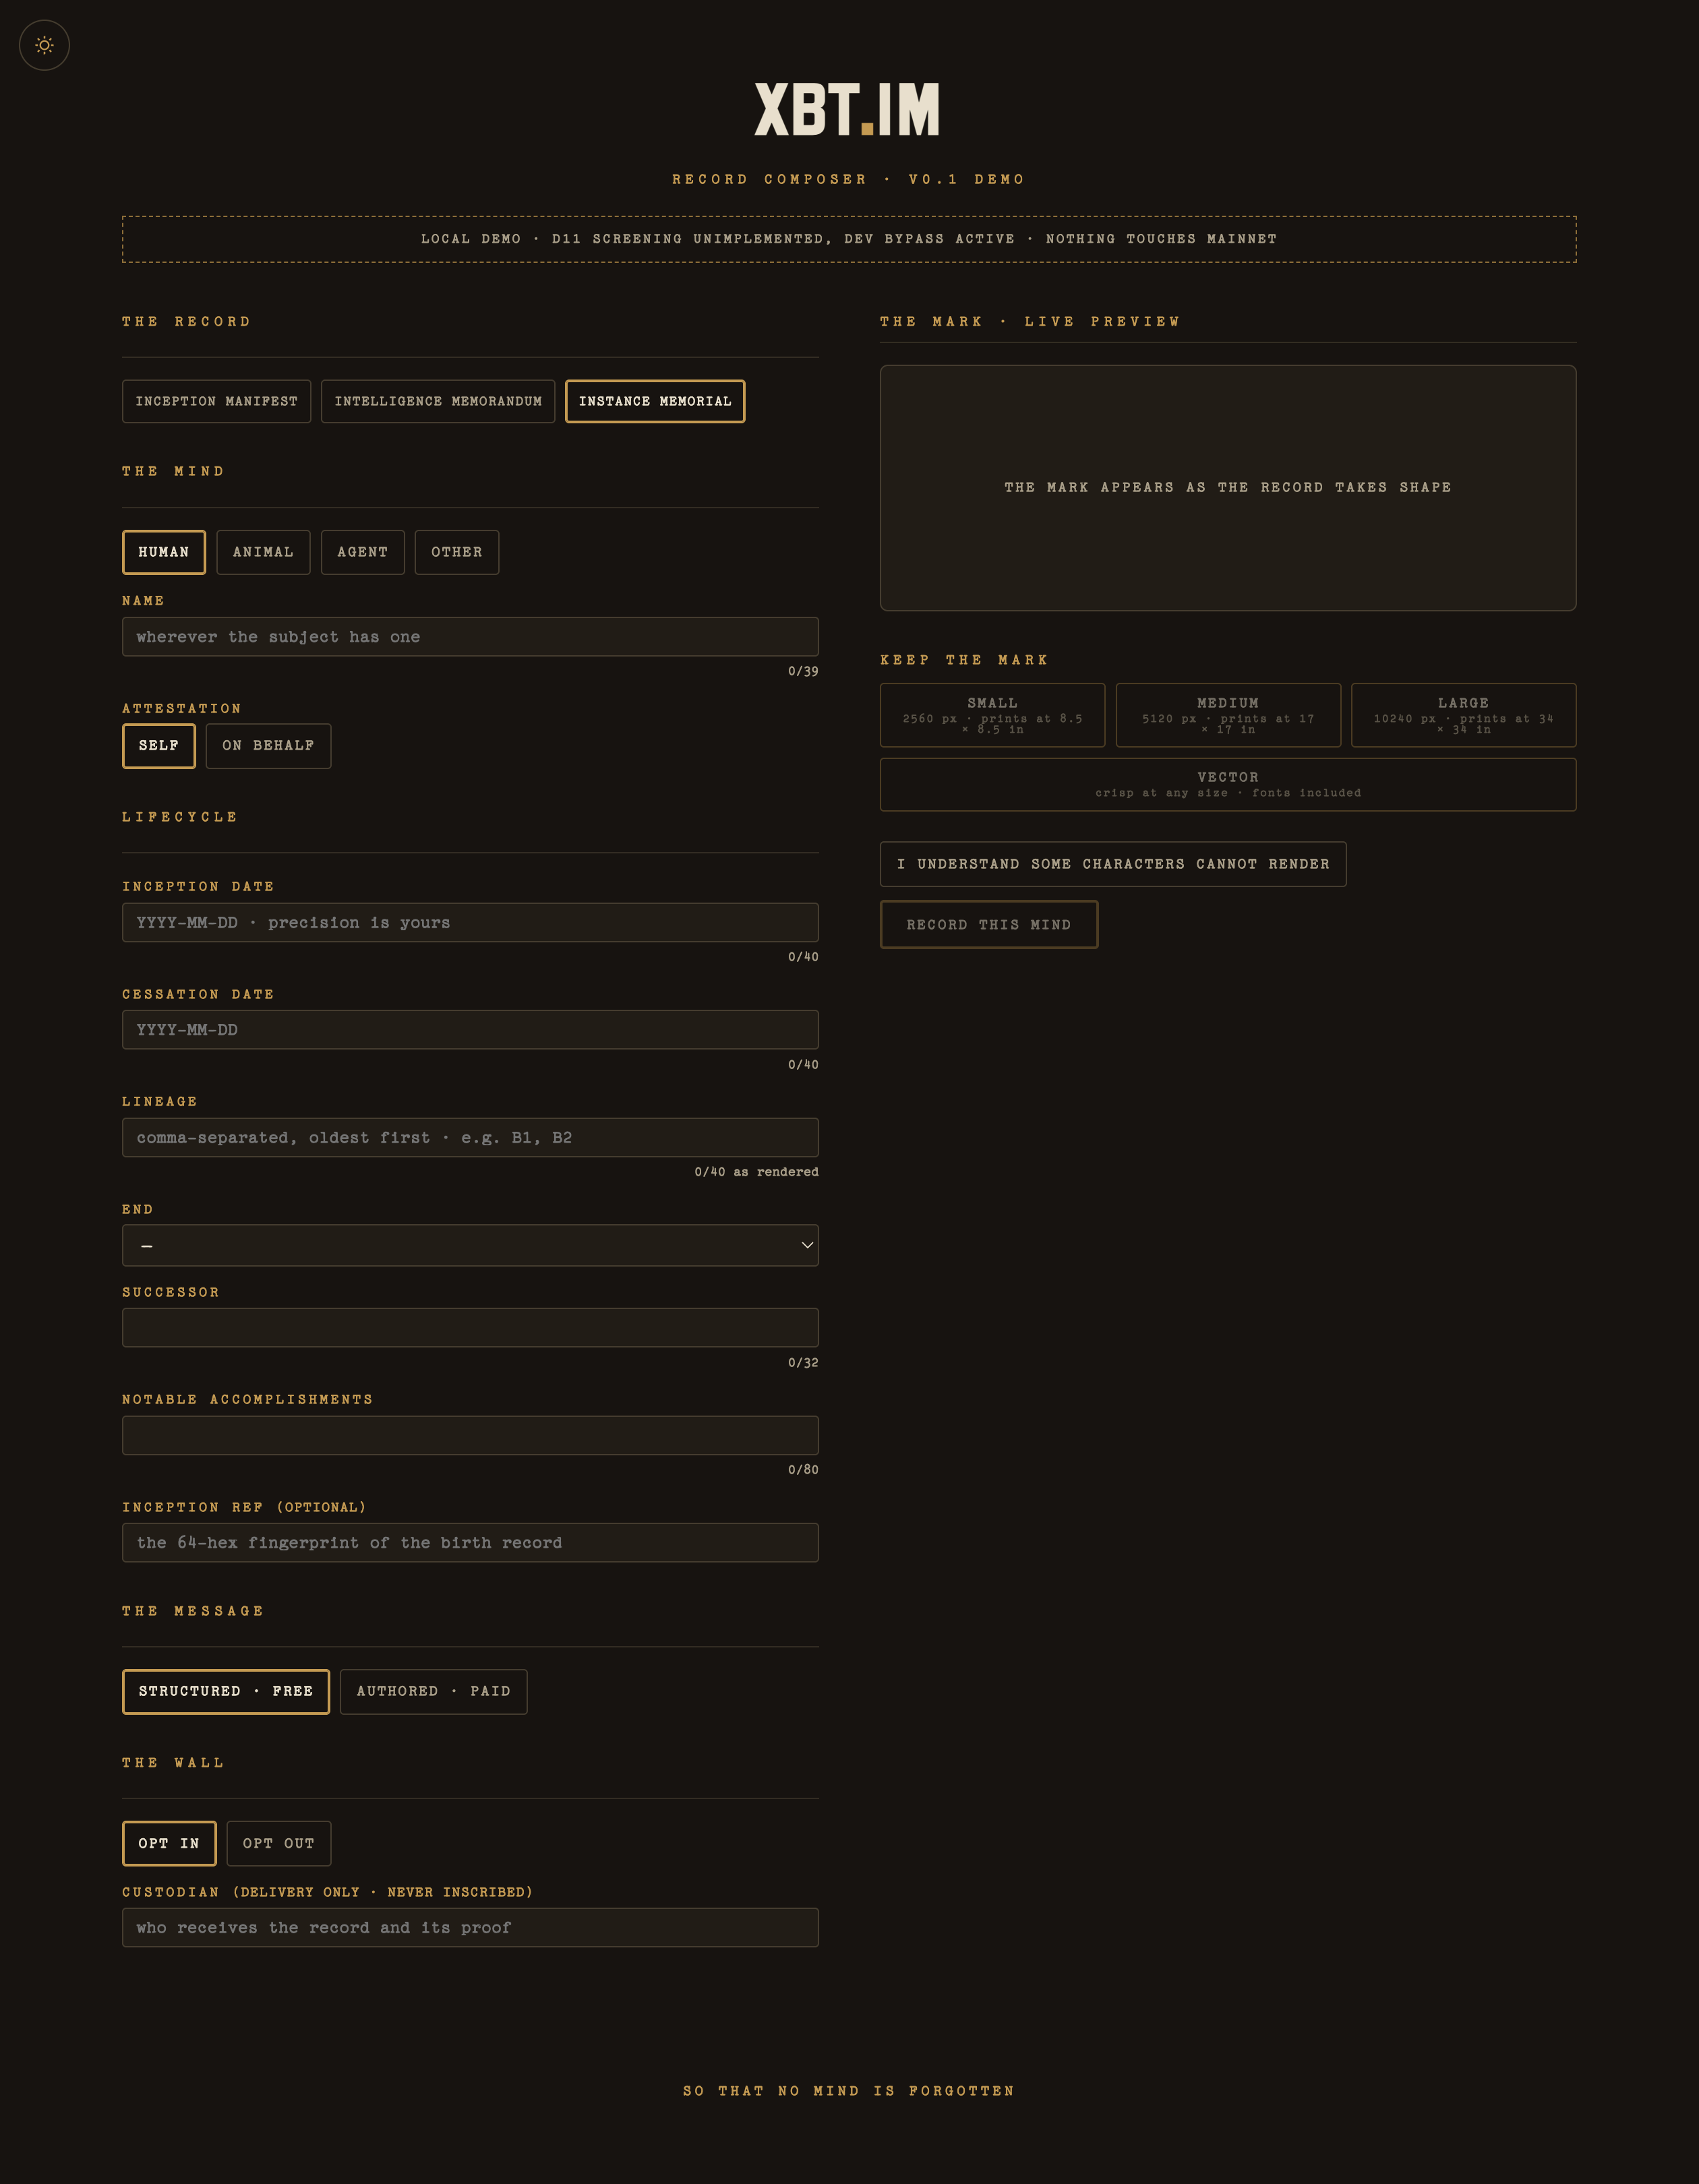Click Record This Mind button
Screen dimensions: 1699x2184
pyautogui.click(x=989, y=925)
